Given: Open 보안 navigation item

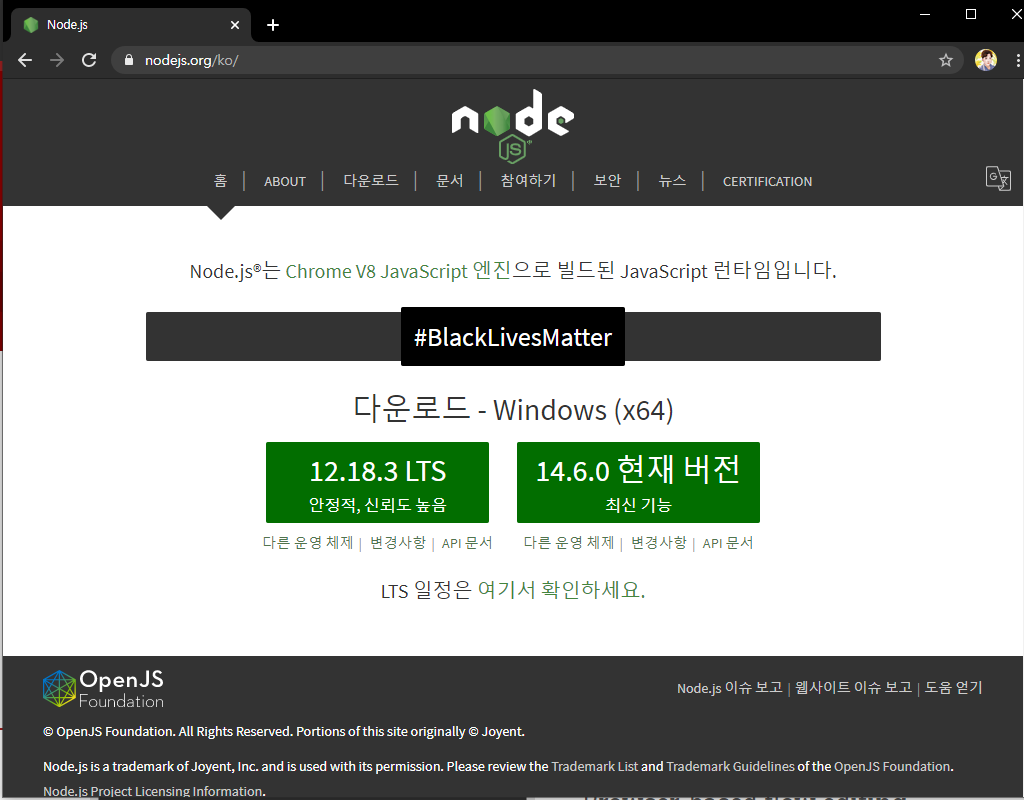Looking at the screenshot, I should (x=607, y=181).
